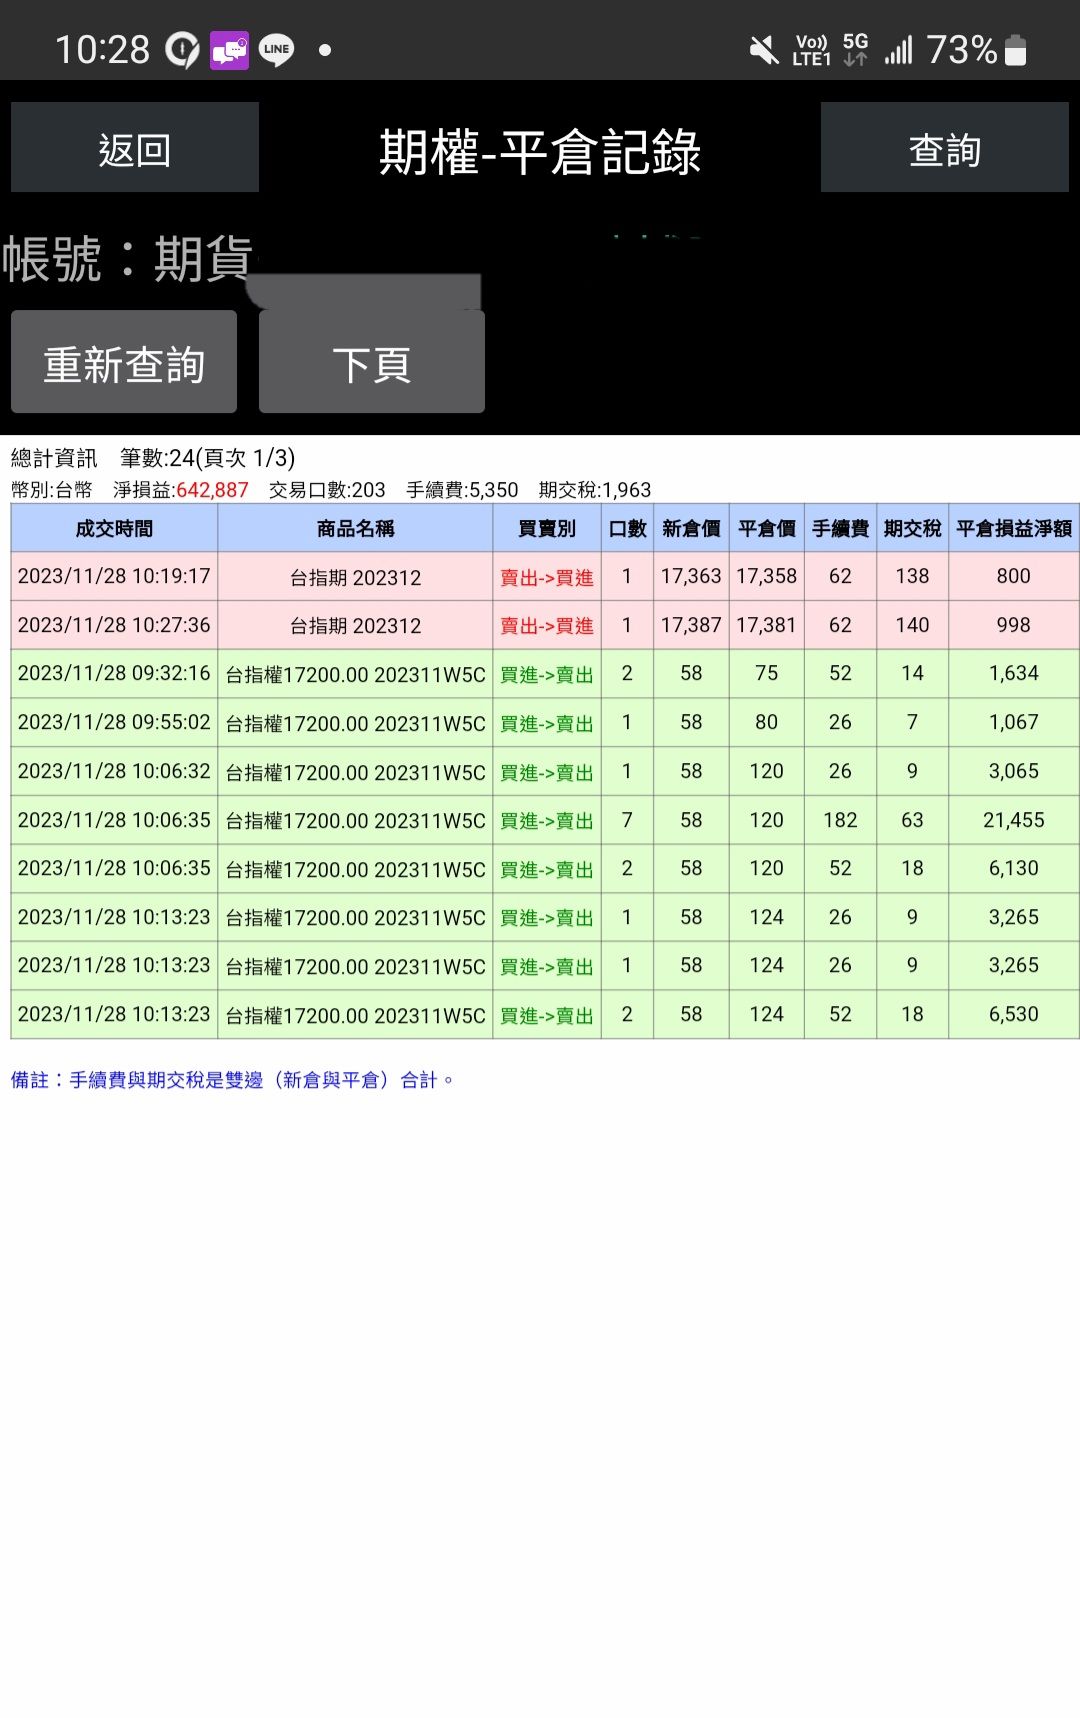1080x1718 pixels.
Task: Tap 賣出->買進 in the 10:19:17 row
Action: coord(547,577)
